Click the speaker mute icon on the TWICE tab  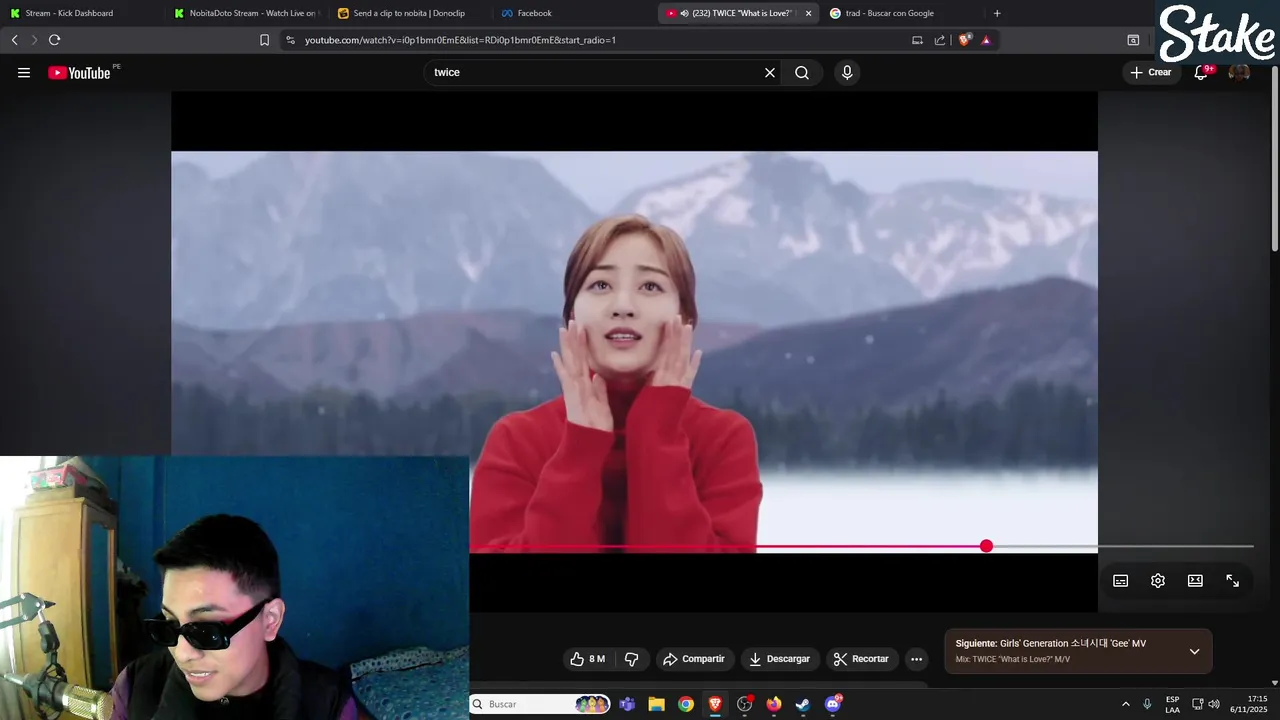[684, 13]
